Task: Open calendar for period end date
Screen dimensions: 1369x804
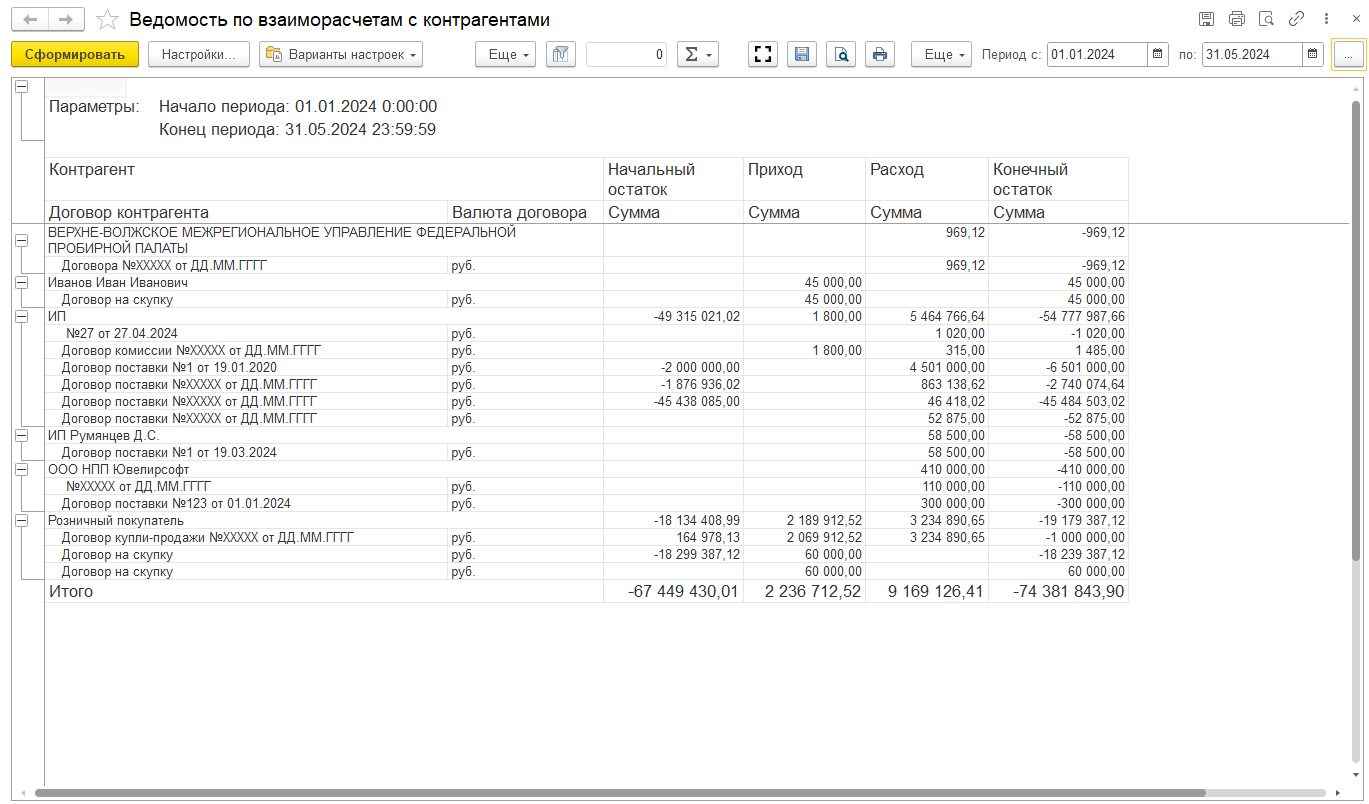Action: 1313,55
